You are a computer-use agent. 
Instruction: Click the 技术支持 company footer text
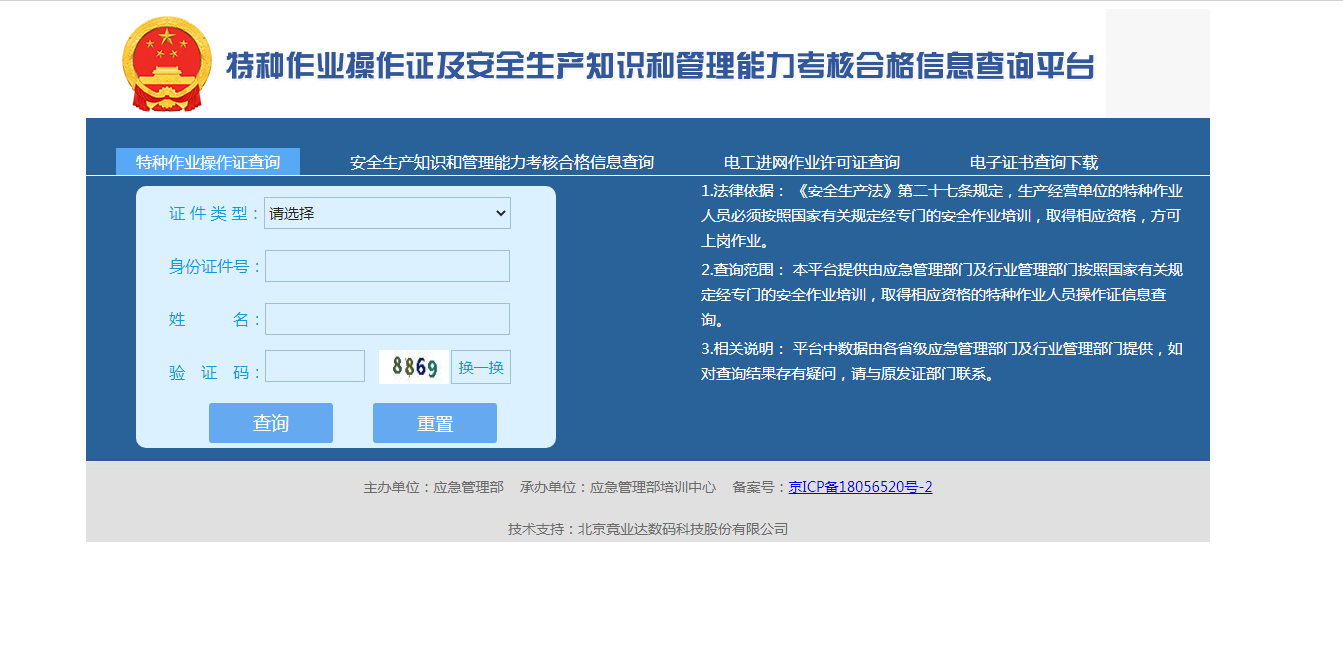[x=647, y=529]
